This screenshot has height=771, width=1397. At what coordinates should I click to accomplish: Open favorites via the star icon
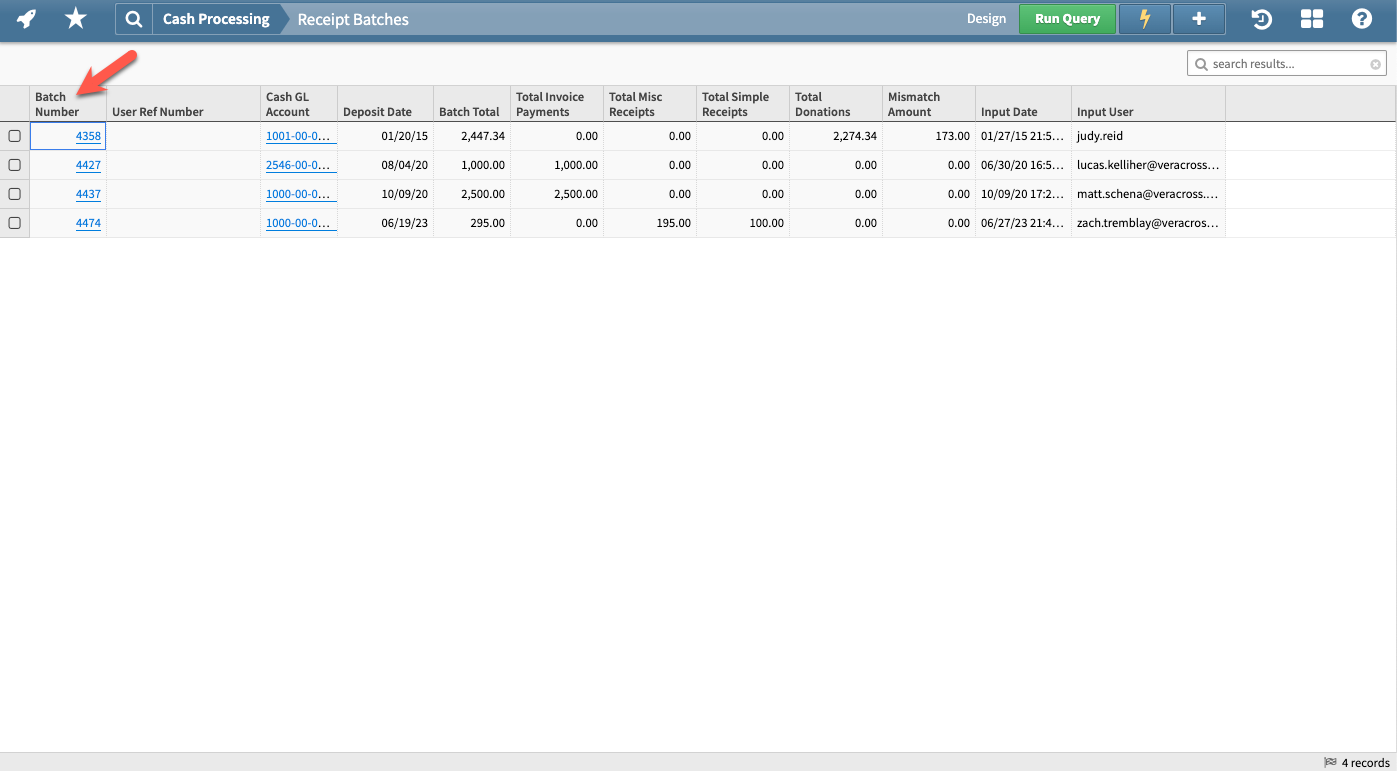point(75,18)
